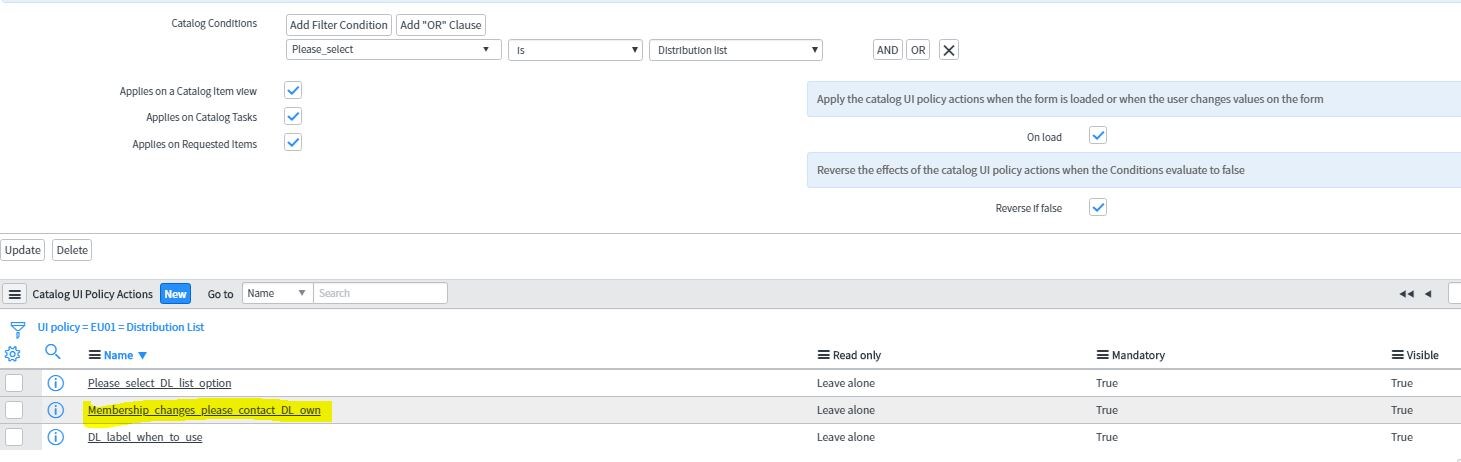Screen dimensions: 1461x462
Task: Click the Update button
Action: coord(23,250)
